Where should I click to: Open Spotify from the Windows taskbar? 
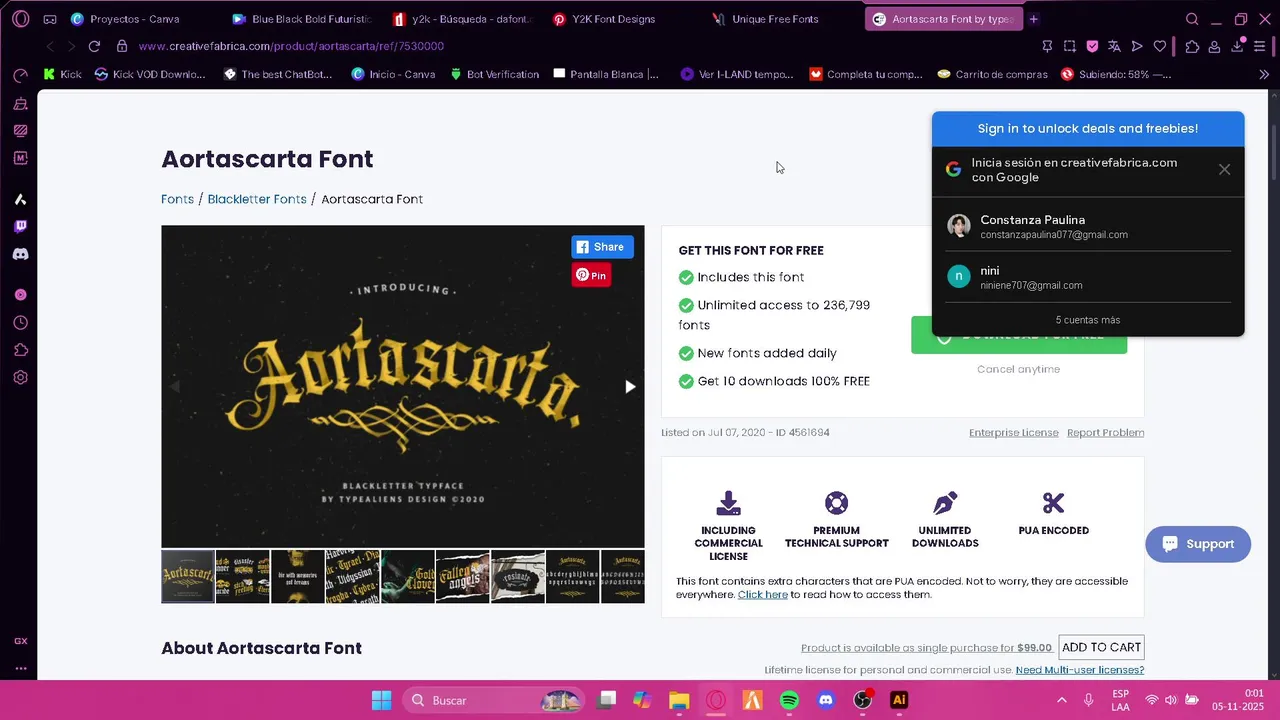click(789, 700)
